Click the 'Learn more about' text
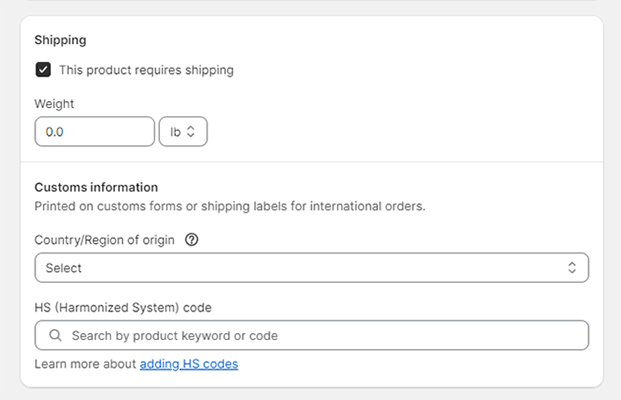The height and width of the screenshot is (400, 621). (x=85, y=364)
